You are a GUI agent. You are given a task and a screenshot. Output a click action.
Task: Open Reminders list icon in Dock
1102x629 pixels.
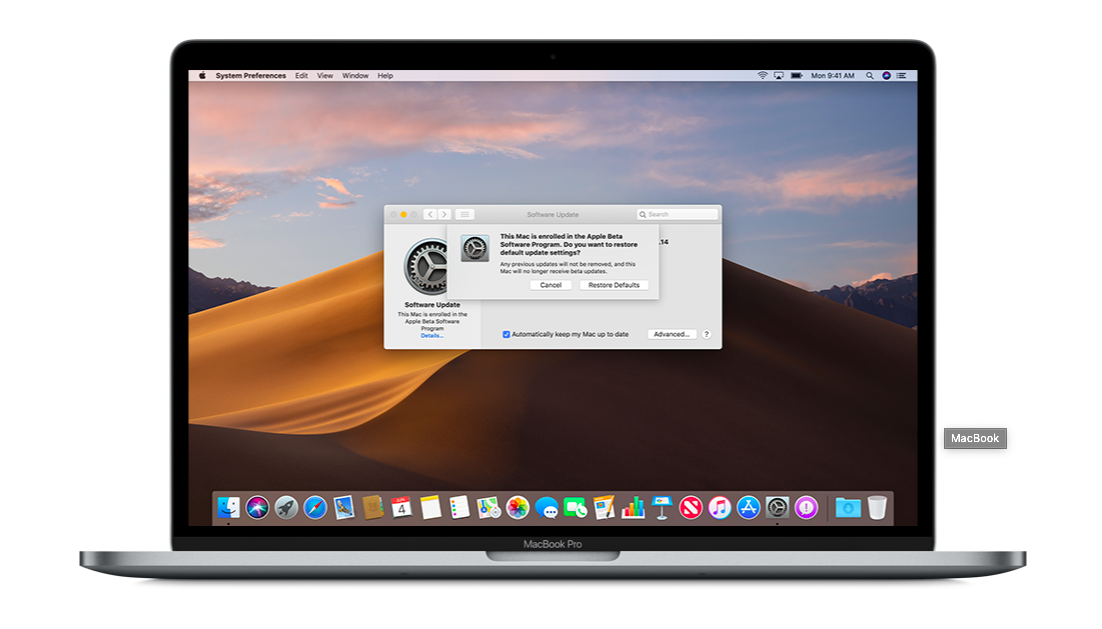[x=459, y=507]
